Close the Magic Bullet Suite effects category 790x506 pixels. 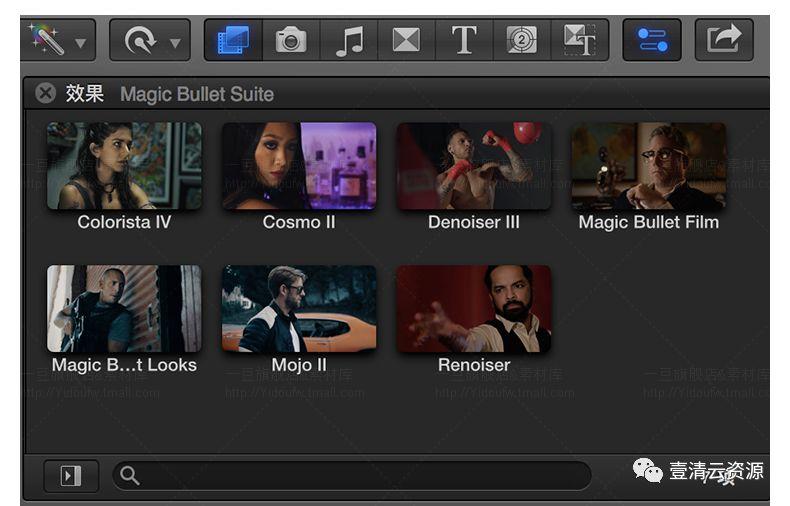(45, 93)
